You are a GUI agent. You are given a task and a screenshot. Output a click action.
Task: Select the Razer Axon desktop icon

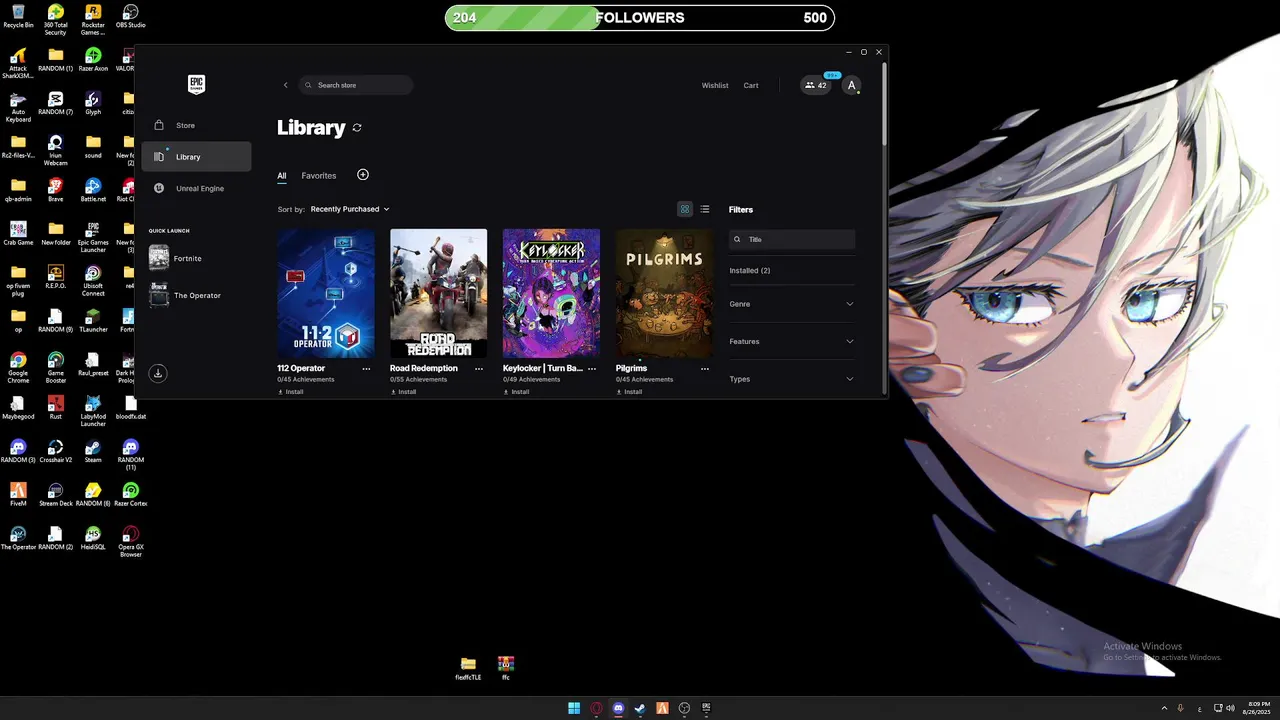pyautogui.click(x=93, y=60)
